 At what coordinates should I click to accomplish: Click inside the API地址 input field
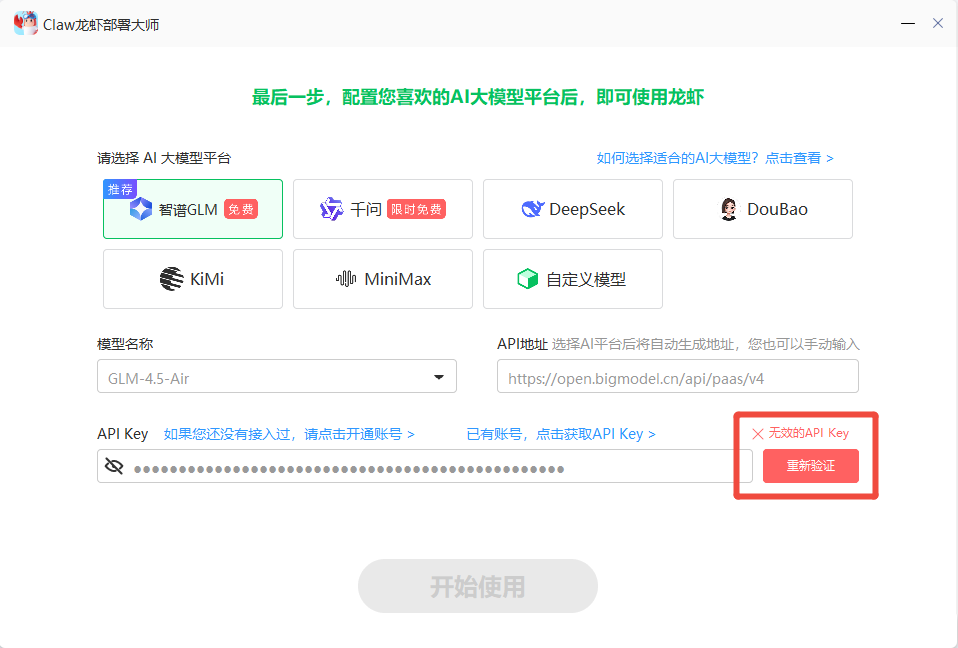tap(677, 376)
